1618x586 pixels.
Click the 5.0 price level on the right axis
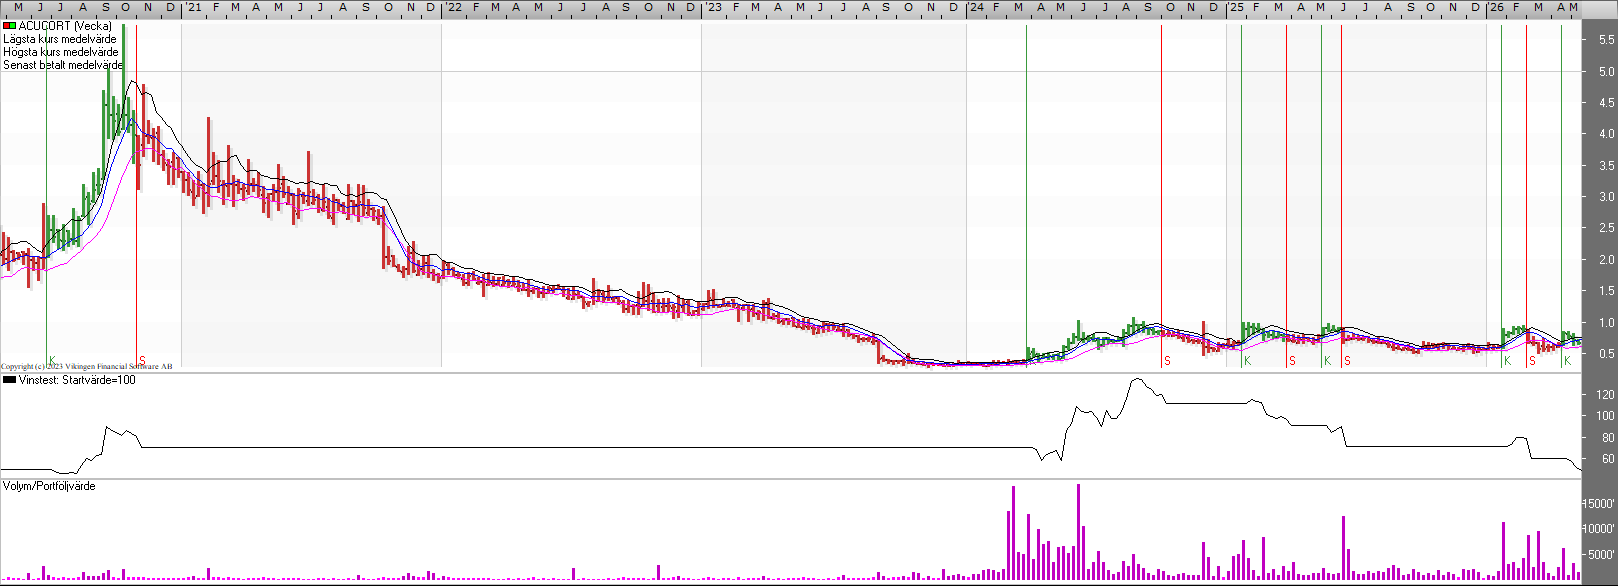point(1606,72)
